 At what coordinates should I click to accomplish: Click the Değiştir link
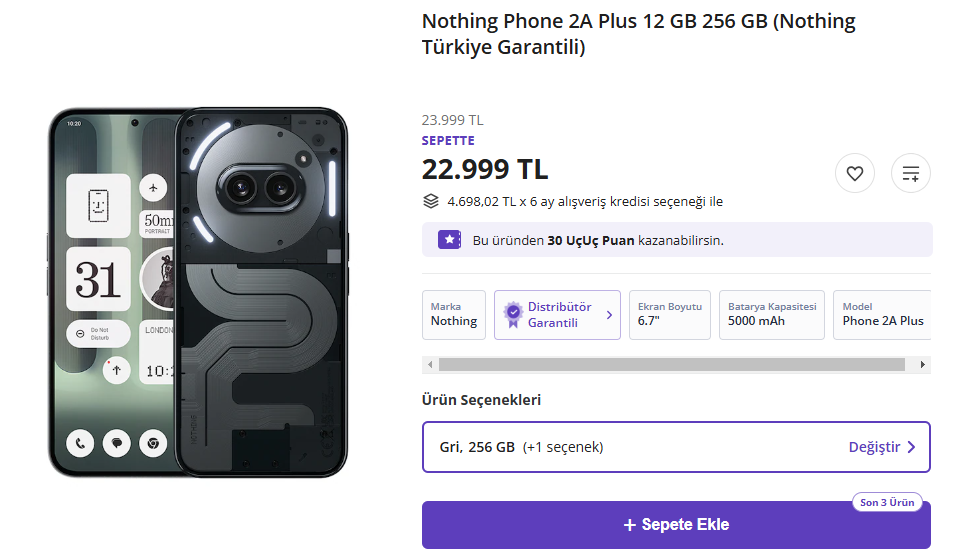coord(874,447)
